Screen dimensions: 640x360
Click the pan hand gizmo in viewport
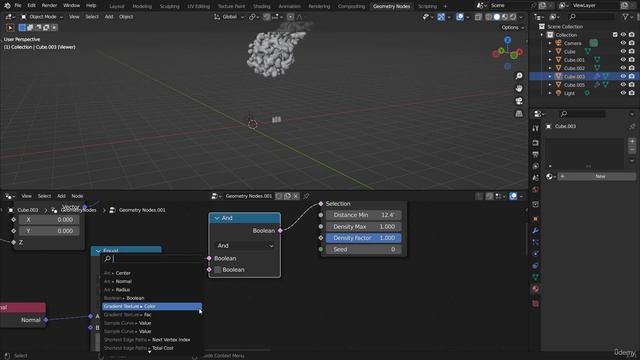pos(519,89)
